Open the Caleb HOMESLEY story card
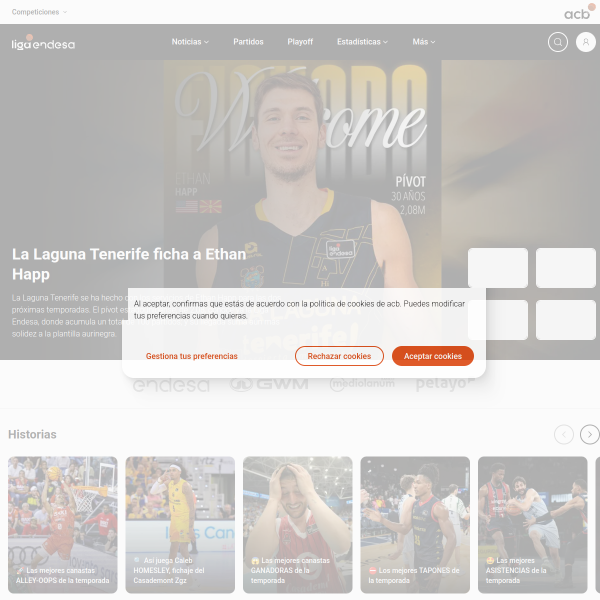Screen dimensions: 600x600 [x=180, y=525]
